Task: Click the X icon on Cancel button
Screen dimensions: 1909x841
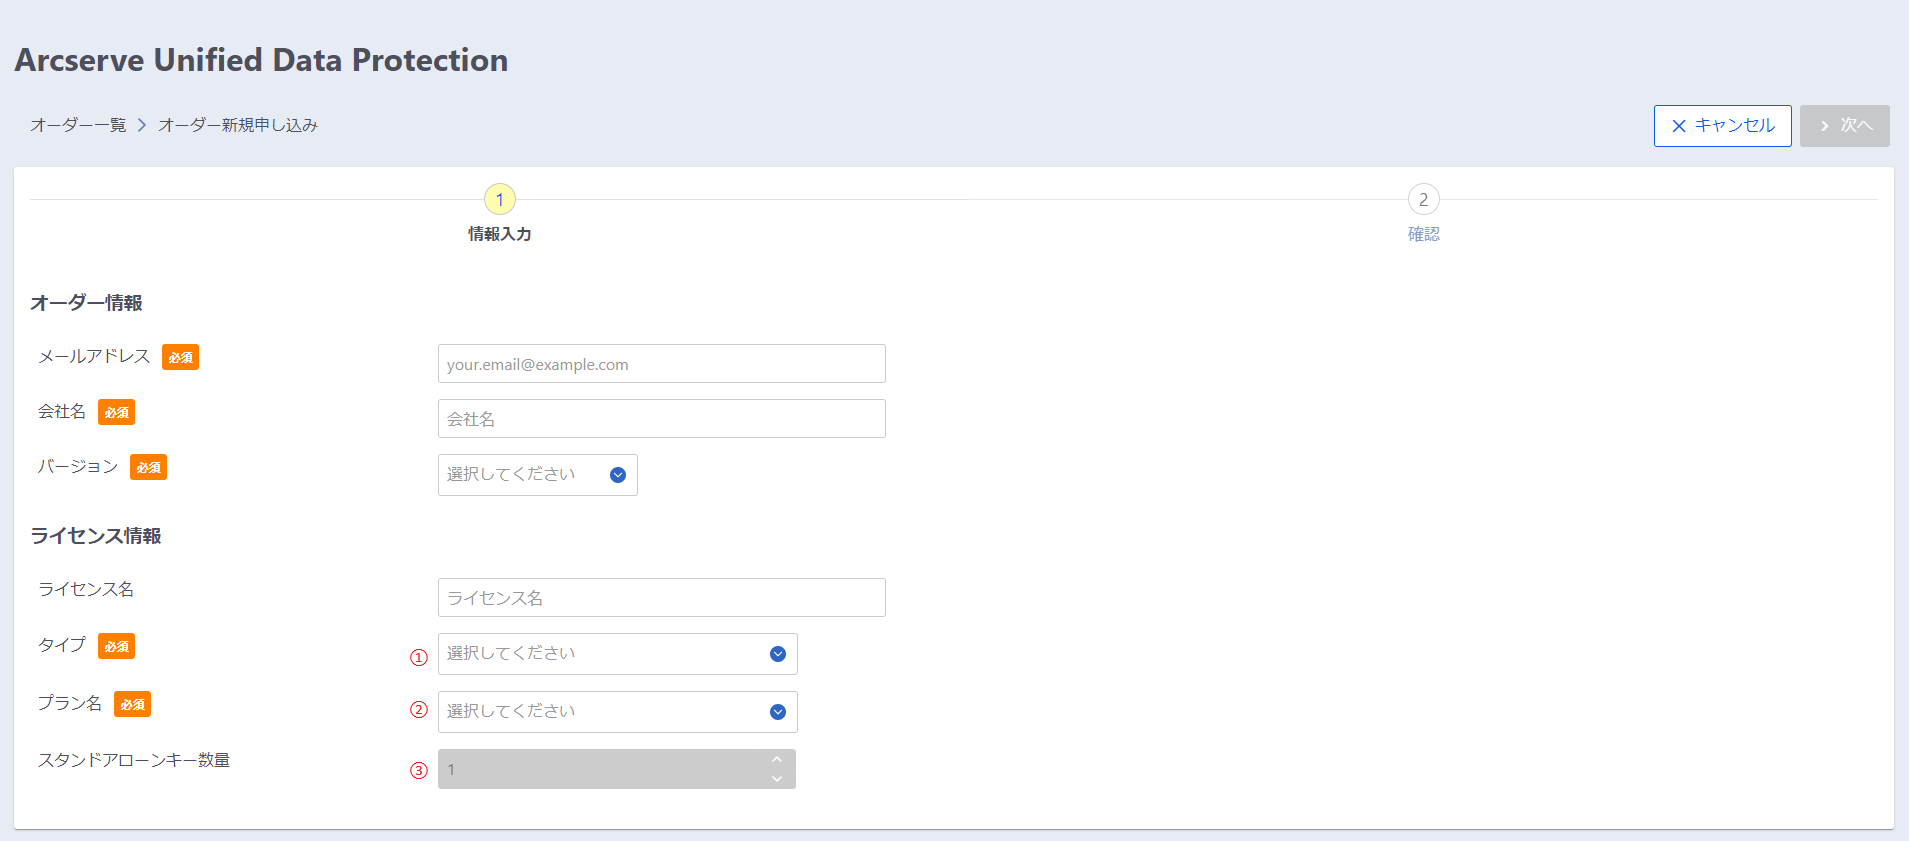Action: click(x=1679, y=126)
